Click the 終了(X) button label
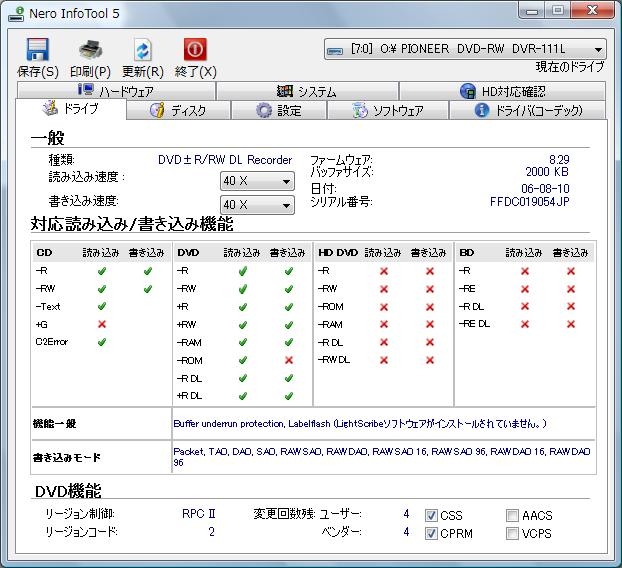Viewport: 622px width, 568px height. click(195, 72)
